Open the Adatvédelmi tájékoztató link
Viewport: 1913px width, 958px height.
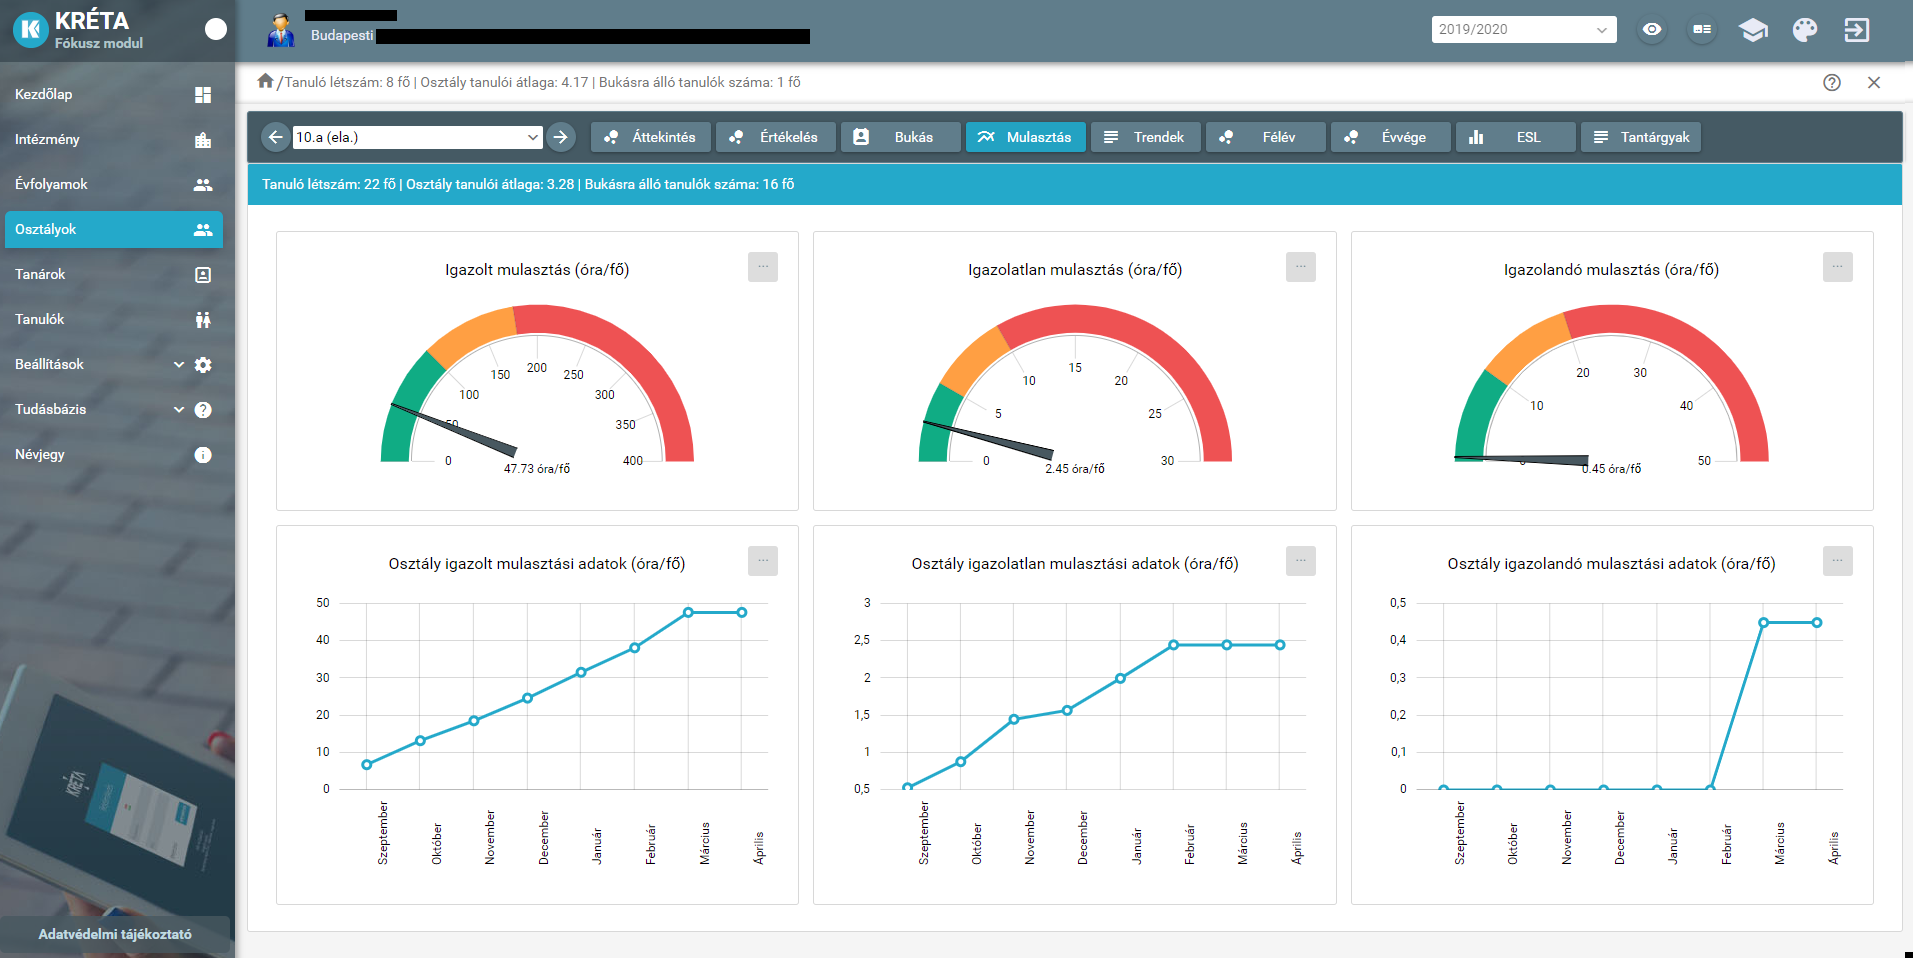click(x=115, y=934)
